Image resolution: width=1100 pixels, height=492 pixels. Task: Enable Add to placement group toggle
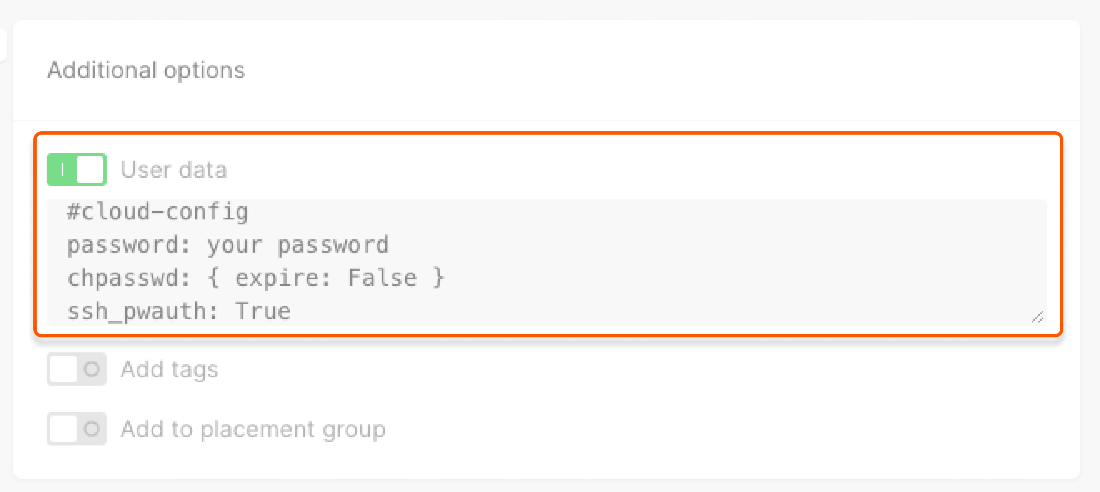[77, 430]
